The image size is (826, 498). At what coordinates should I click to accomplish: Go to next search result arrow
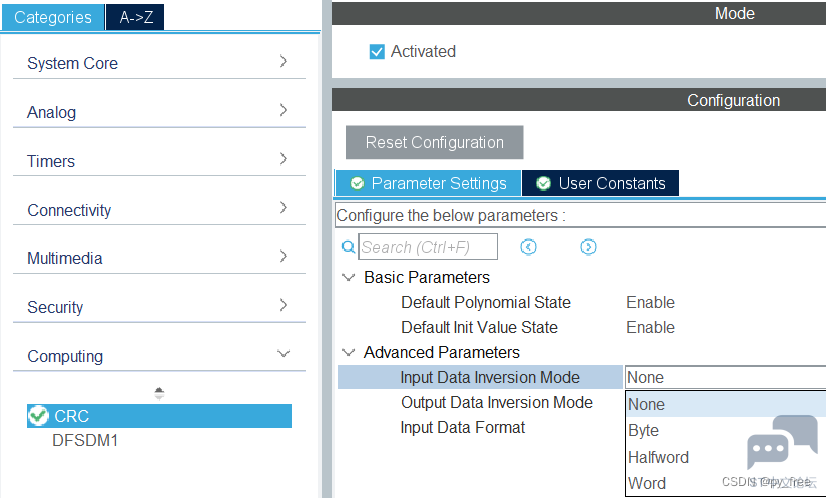pyautogui.click(x=588, y=247)
